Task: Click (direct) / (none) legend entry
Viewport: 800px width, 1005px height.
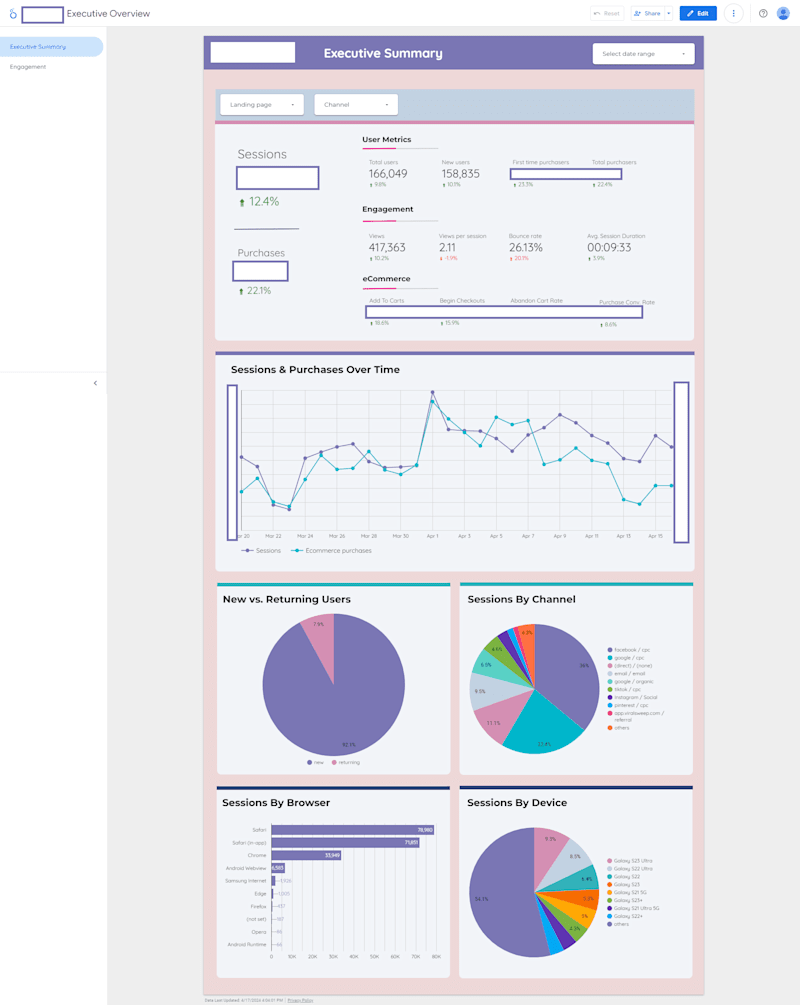Action: coord(629,666)
